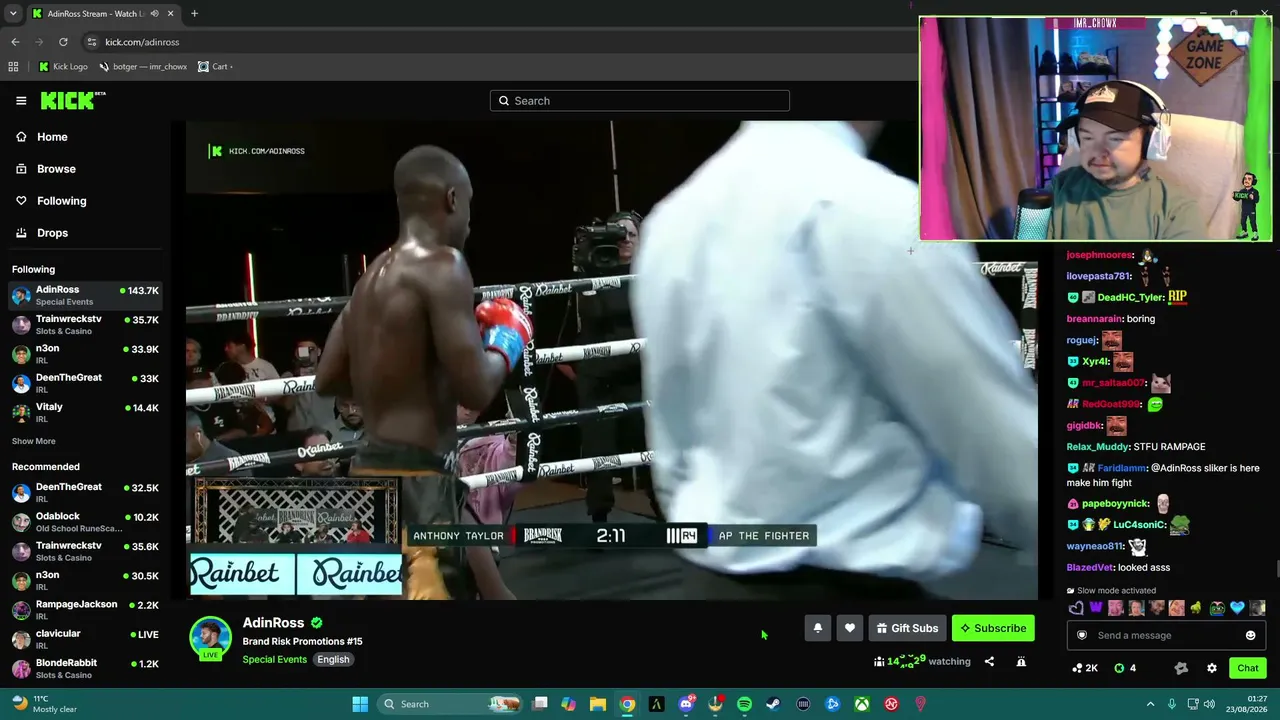
Task: Open Following in the sidebar
Action: 61,201
